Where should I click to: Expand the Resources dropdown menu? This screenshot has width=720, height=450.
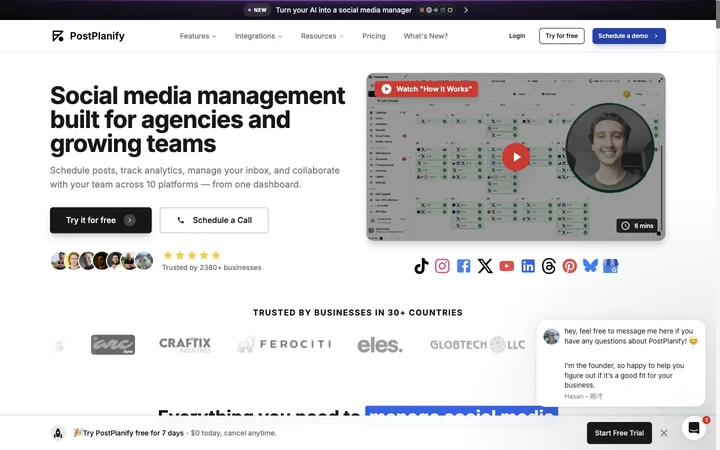tap(322, 36)
